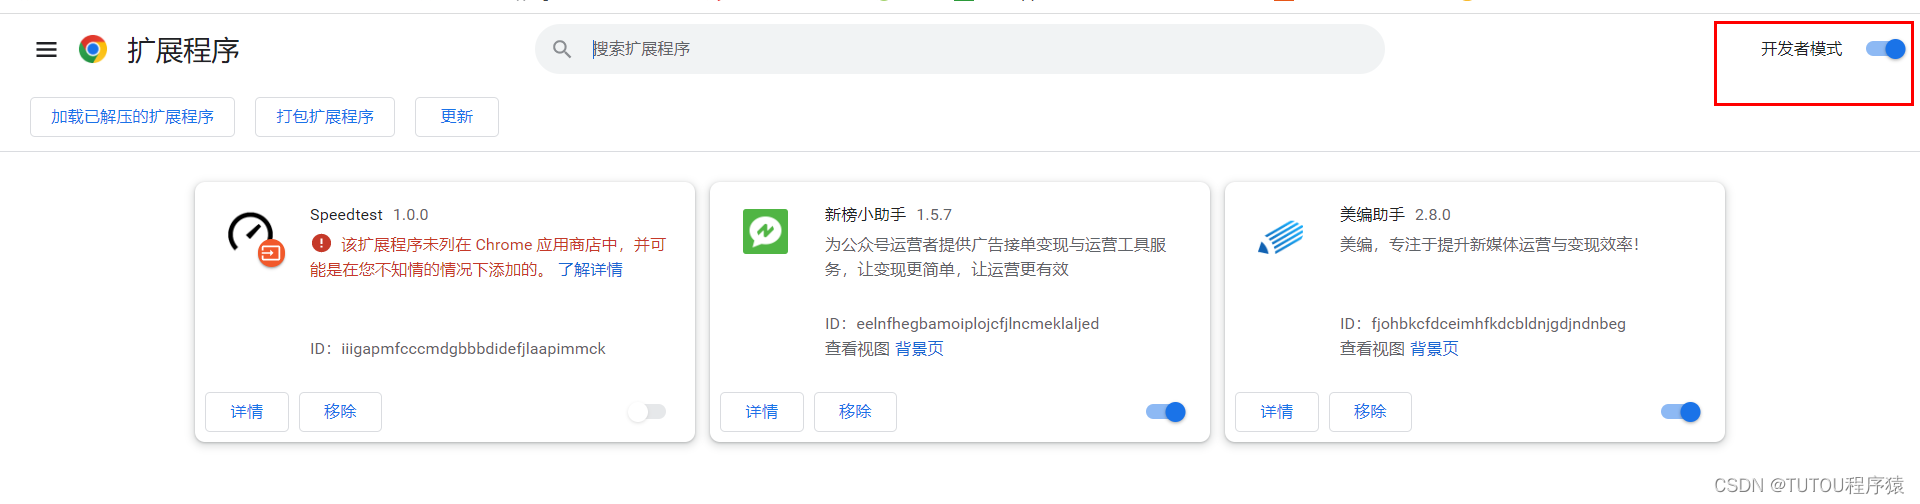
Task: Select ID fjohbkcfdceimhfkdcbldnjgdjndnbeg
Action: click(1498, 324)
